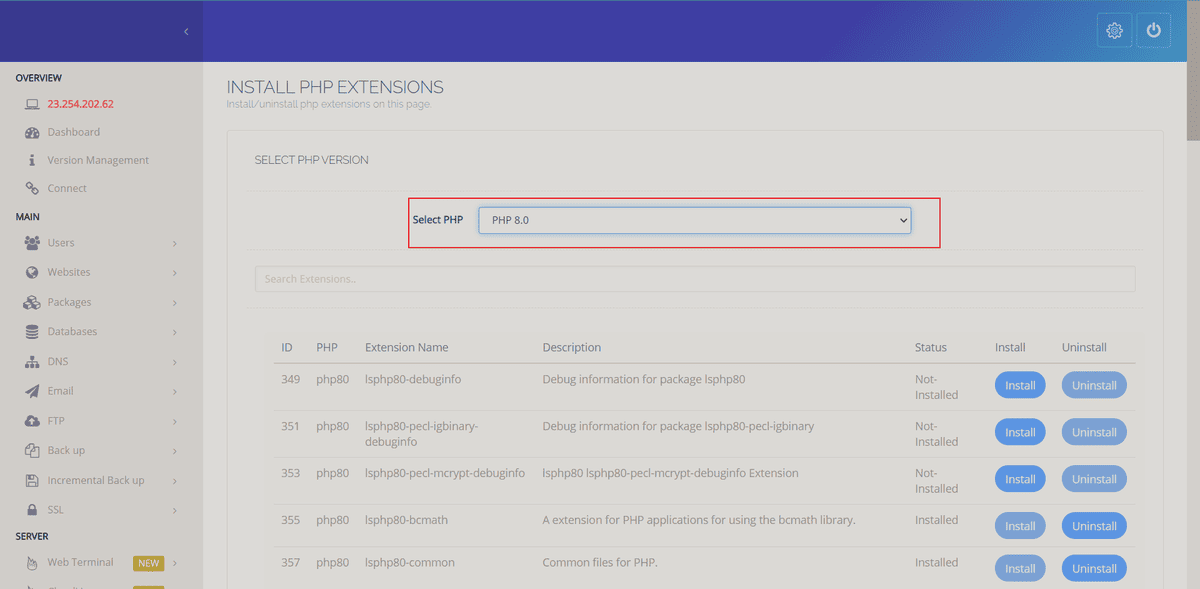The width and height of the screenshot is (1200, 589).
Task: Click the Status column header
Action: coord(930,348)
